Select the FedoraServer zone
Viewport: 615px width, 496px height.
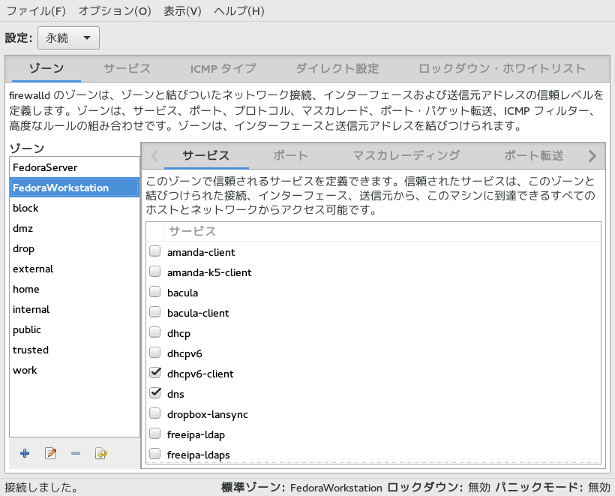pyautogui.click(x=75, y=167)
